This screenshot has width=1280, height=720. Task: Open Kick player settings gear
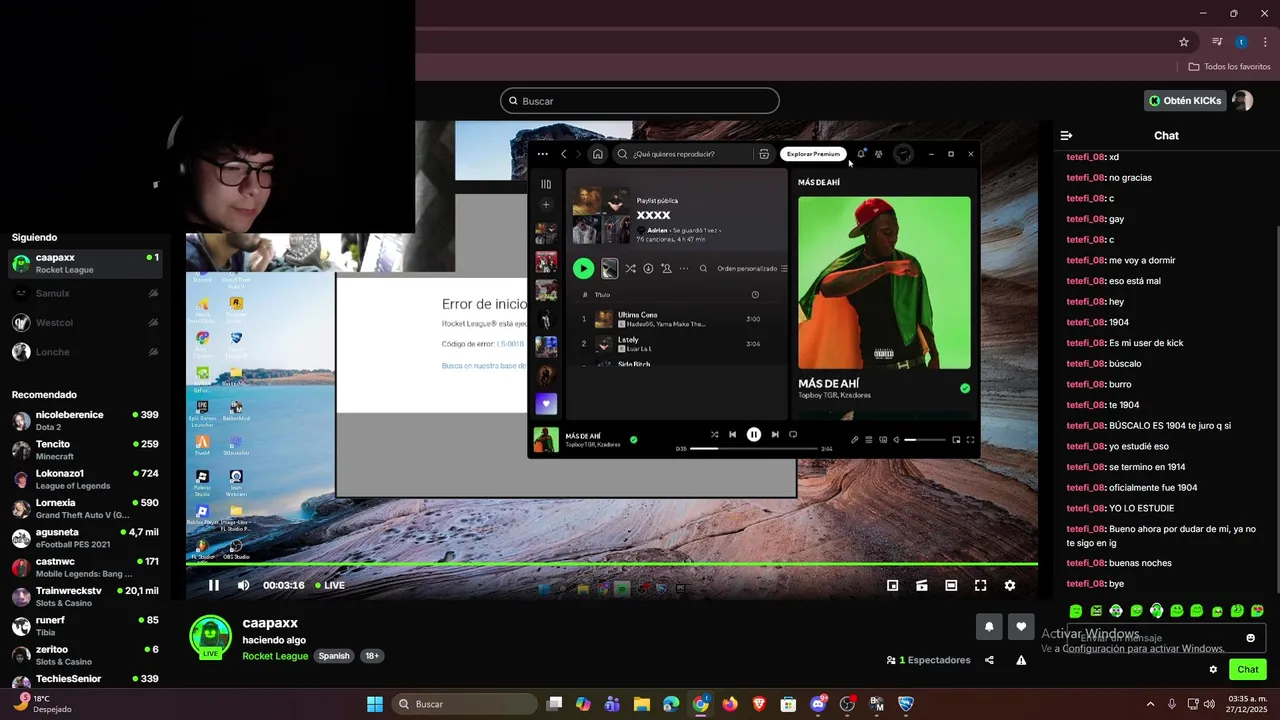1010,585
